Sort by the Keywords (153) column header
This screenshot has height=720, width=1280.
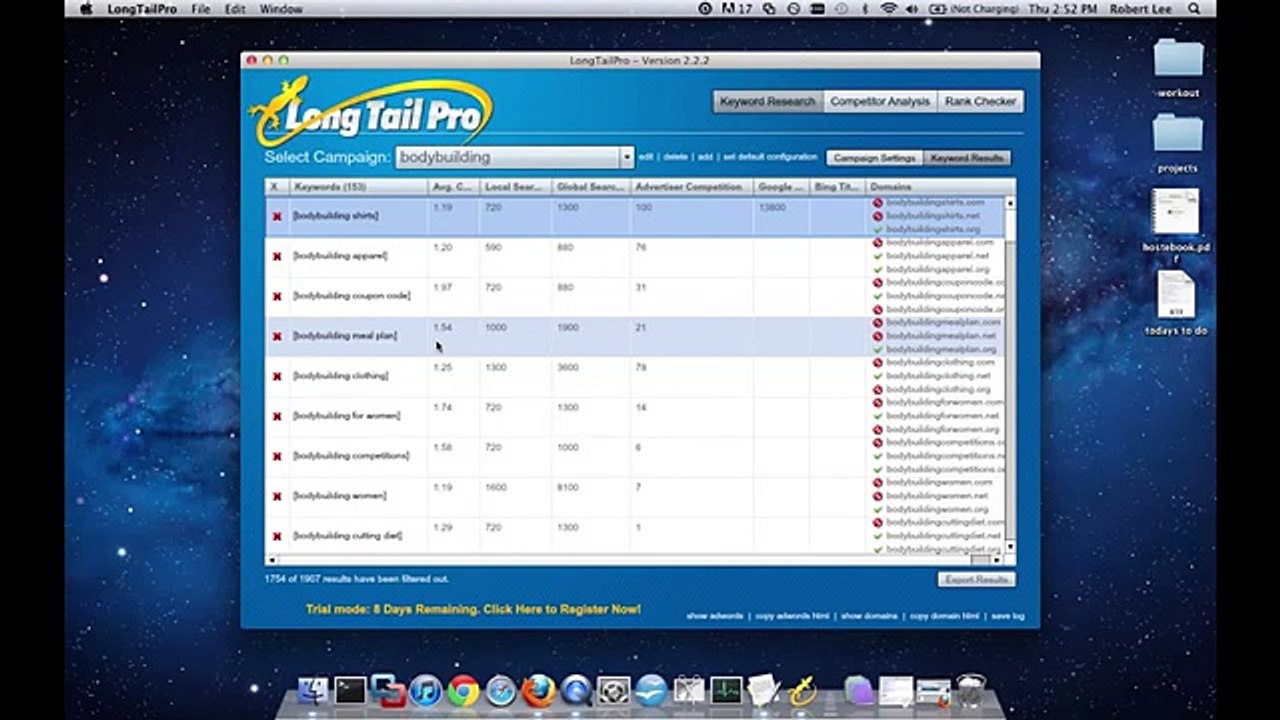[x=358, y=187]
